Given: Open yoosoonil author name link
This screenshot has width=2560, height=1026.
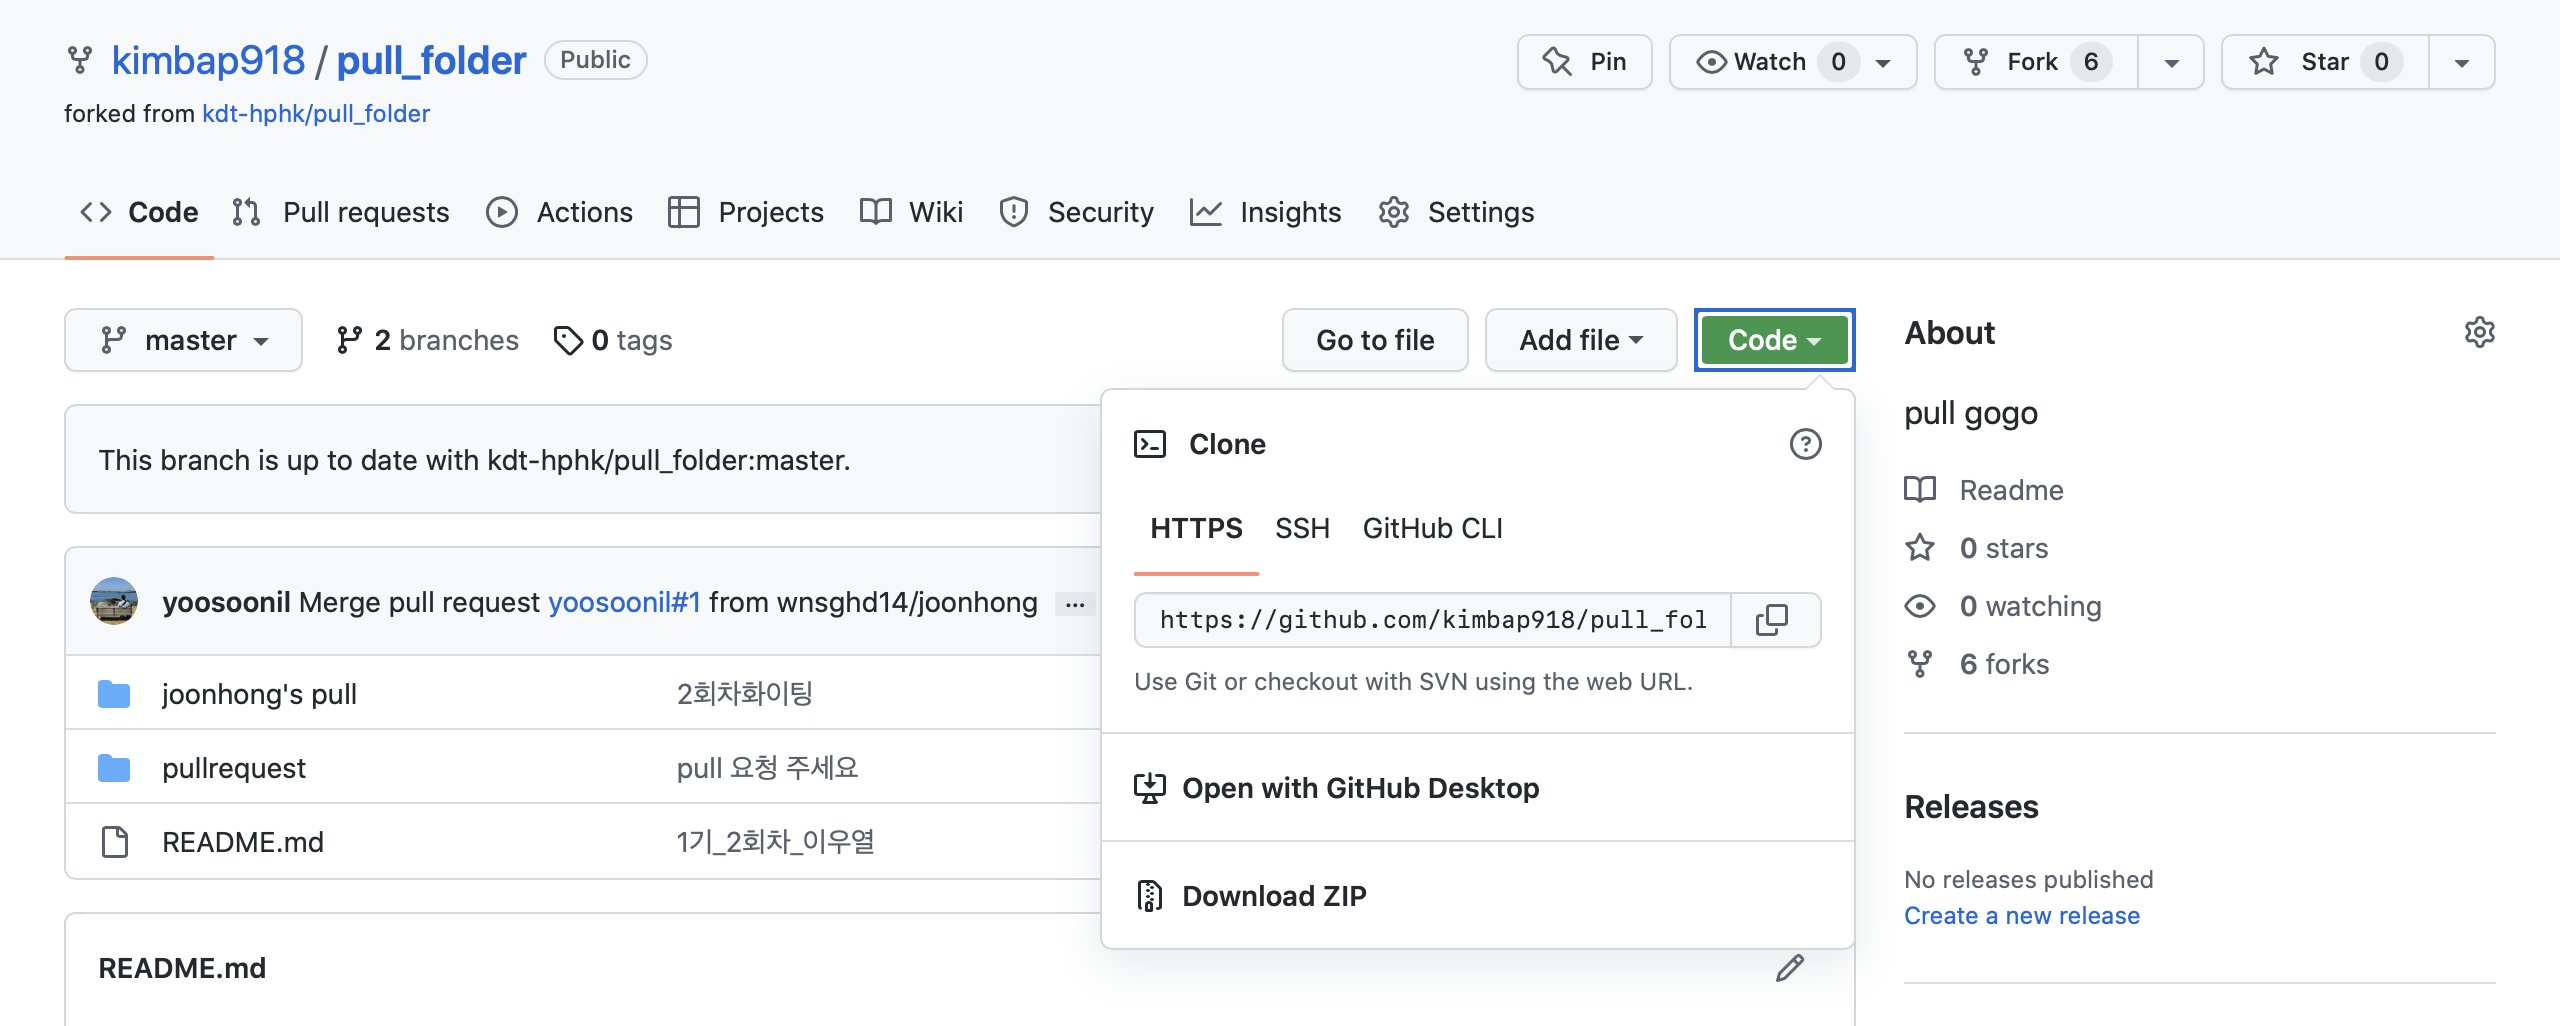Looking at the screenshot, I should [x=226, y=602].
